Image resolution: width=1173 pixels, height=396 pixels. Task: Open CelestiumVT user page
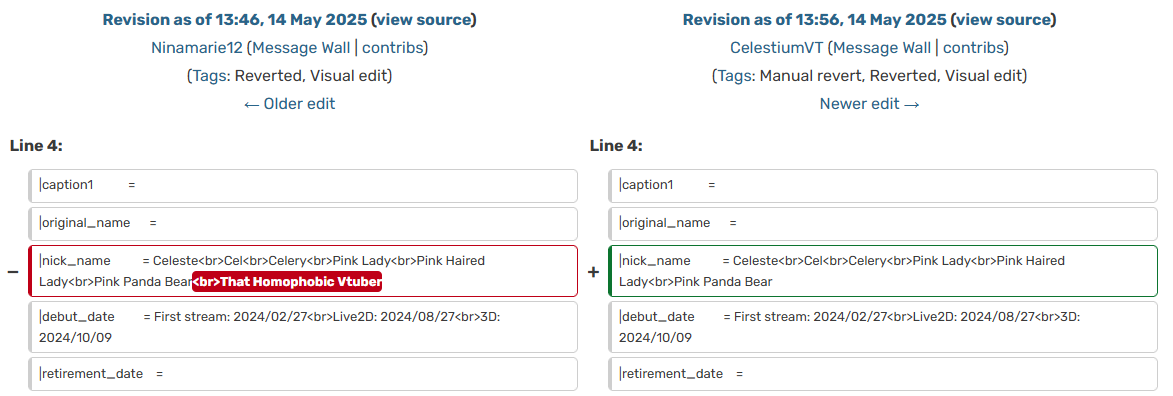(777, 48)
